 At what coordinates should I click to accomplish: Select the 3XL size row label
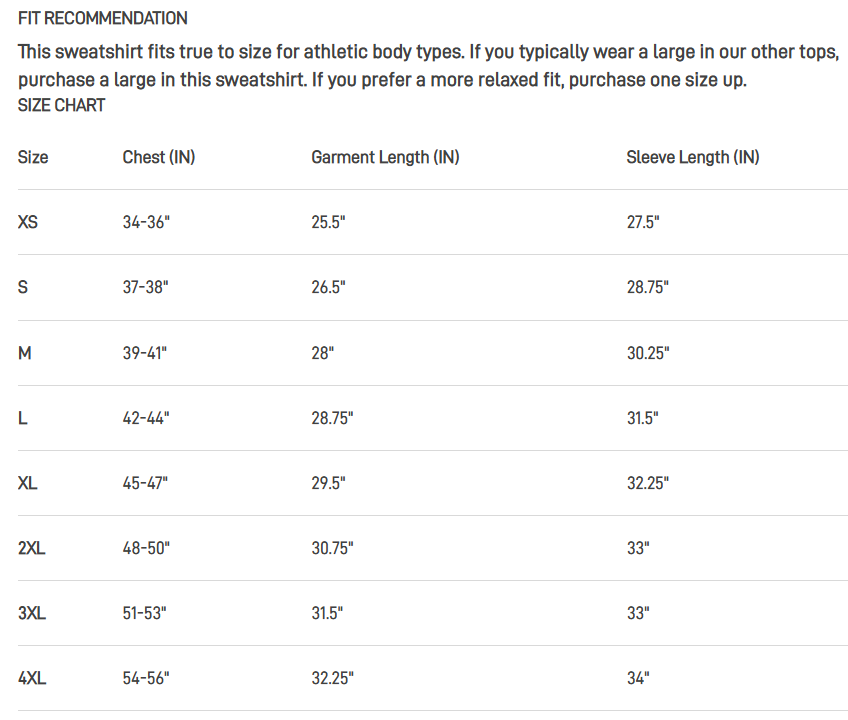[x=32, y=613]
